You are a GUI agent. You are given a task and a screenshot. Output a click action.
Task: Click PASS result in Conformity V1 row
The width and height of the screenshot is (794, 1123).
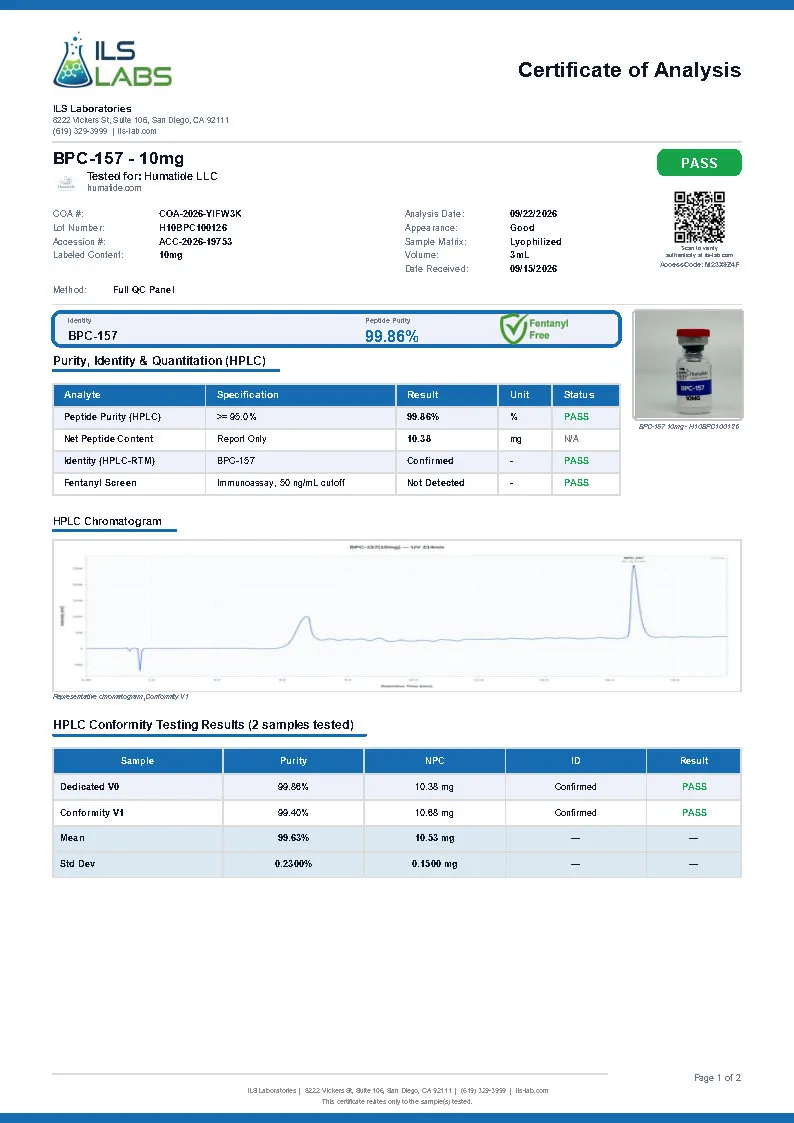coord(694,813)
